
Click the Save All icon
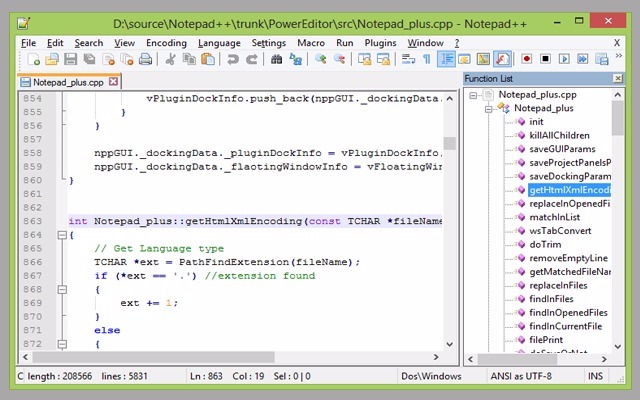pyautogui.click(x=89, y=59)
